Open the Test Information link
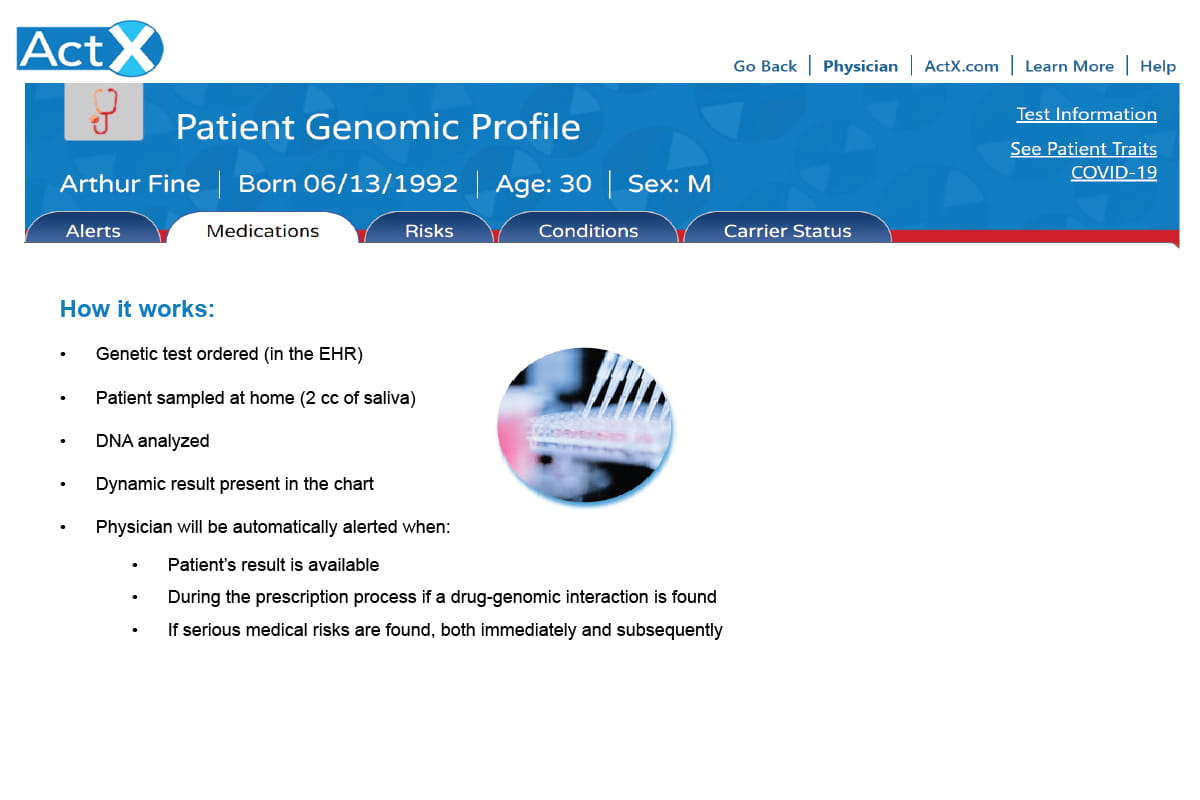 click(x=1086, y=114)
